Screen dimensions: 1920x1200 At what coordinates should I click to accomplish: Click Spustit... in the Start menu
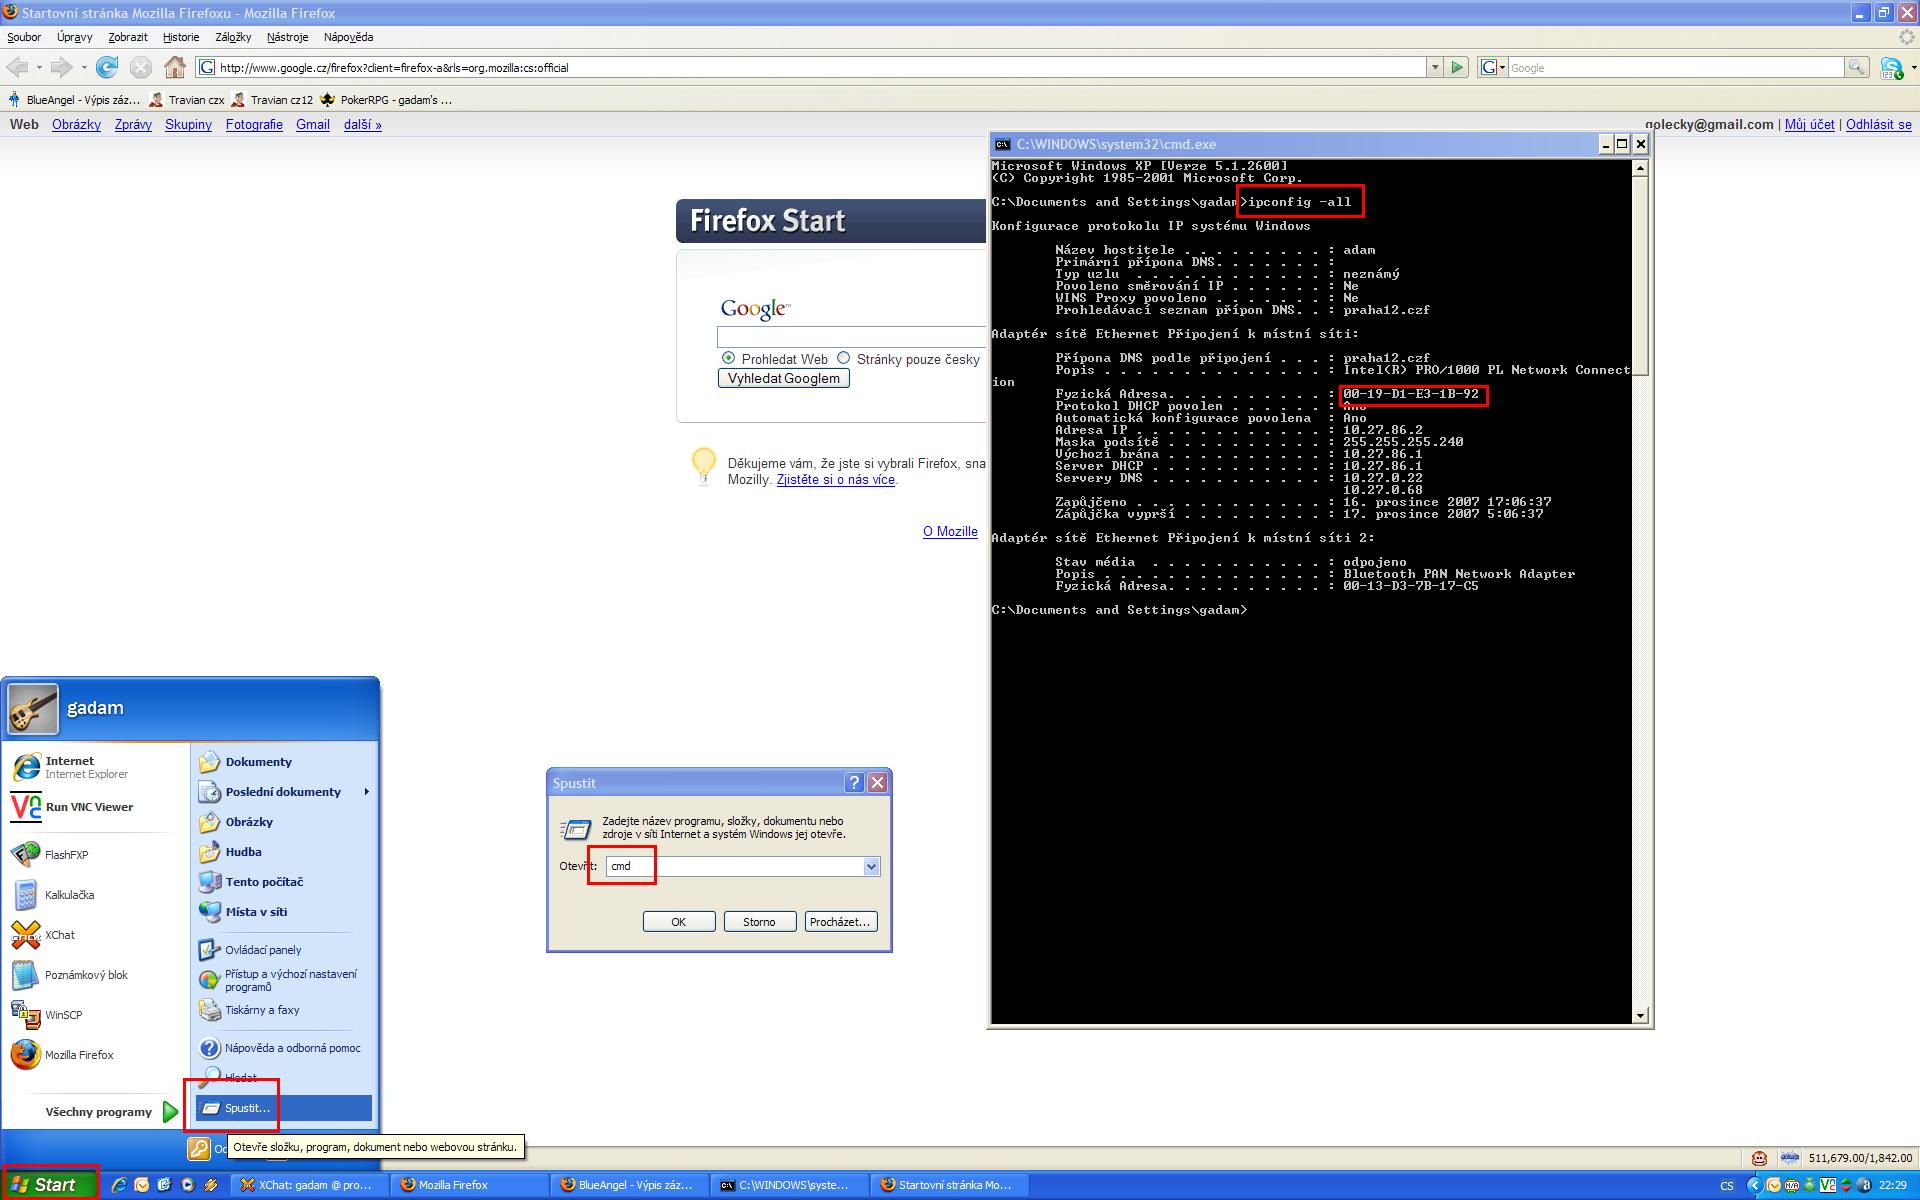click(284, 1108)
